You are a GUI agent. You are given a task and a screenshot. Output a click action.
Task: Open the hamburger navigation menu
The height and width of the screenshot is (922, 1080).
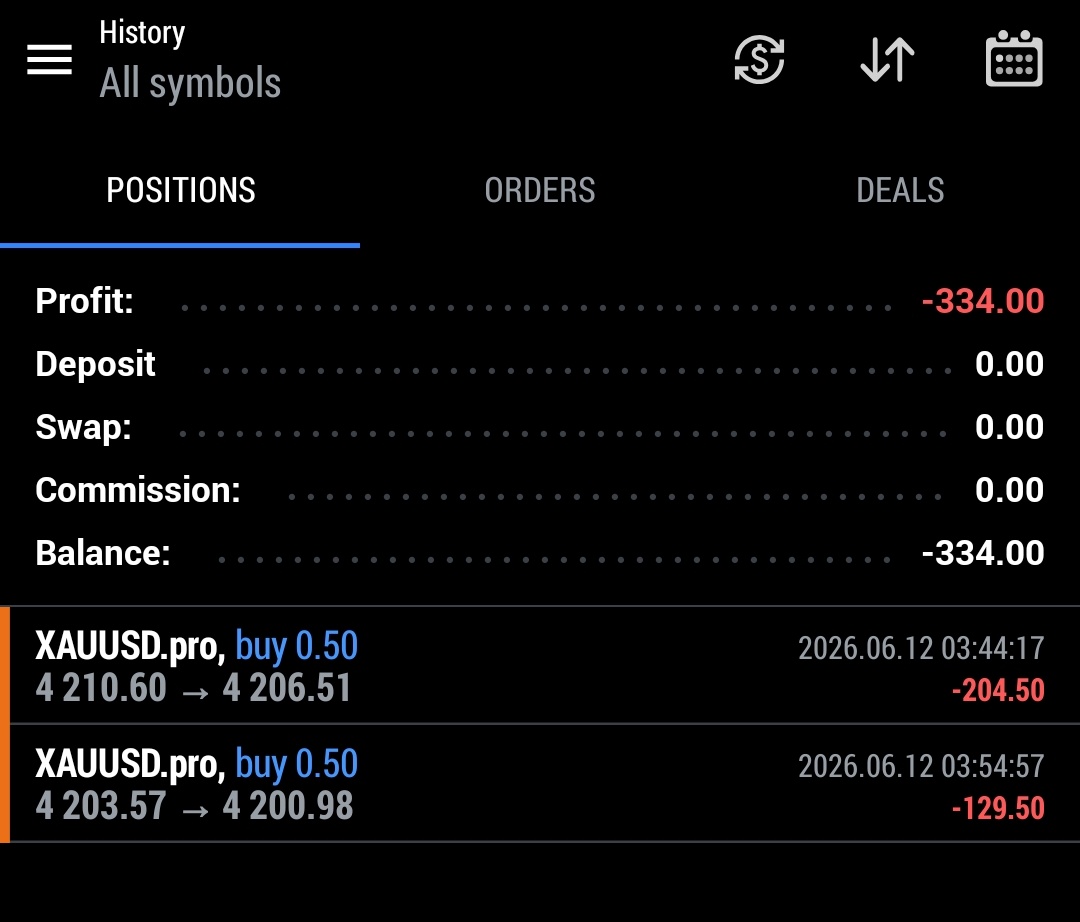pos(50,60)
